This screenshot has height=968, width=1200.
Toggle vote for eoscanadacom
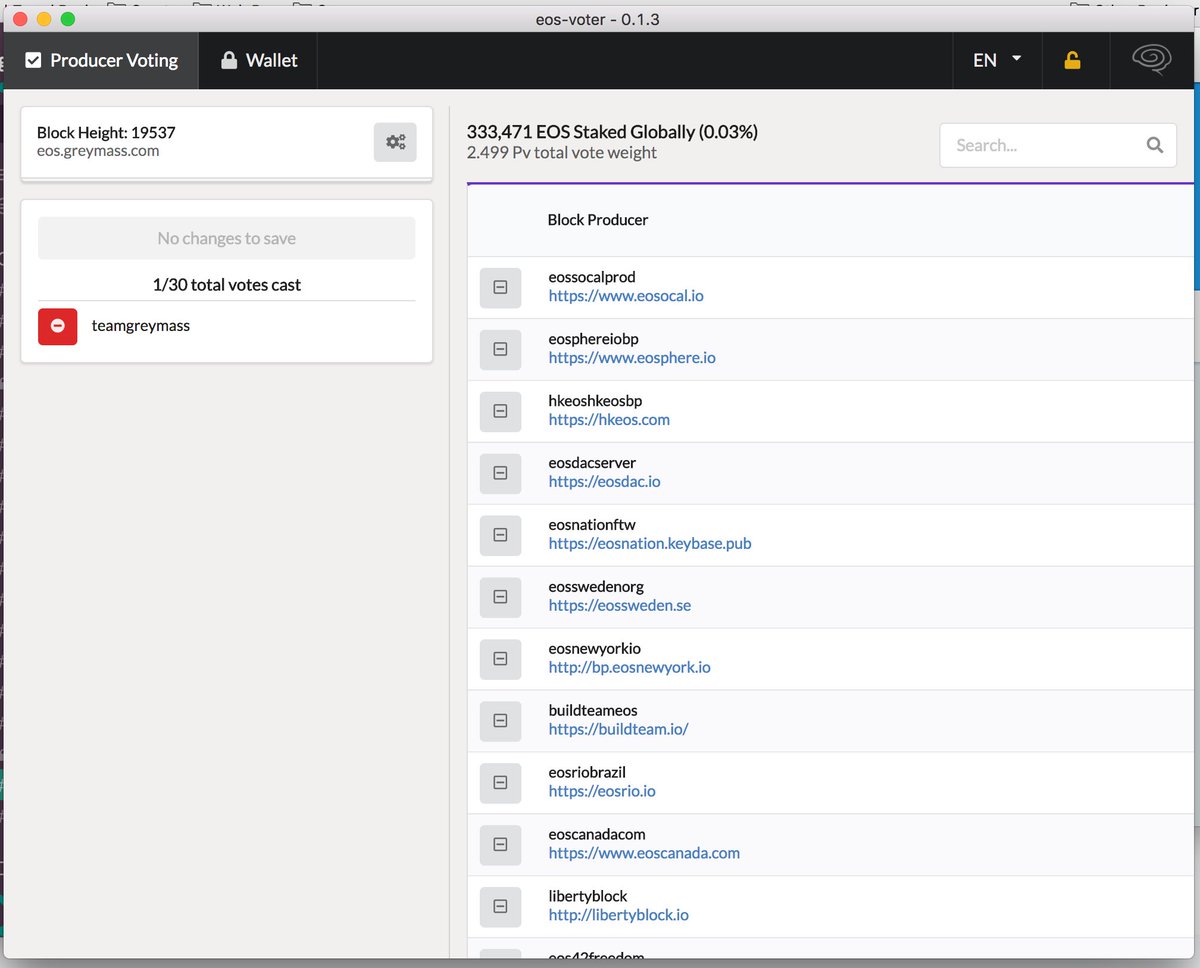[x=500, y=845]
